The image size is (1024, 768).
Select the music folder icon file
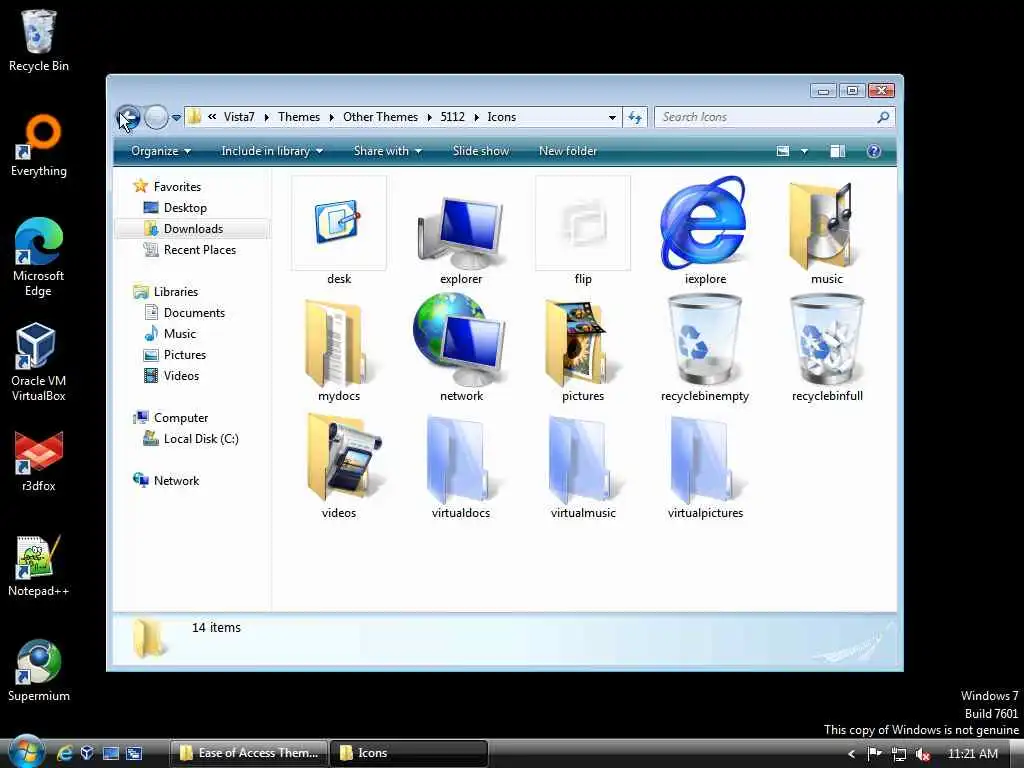[827, 230]
